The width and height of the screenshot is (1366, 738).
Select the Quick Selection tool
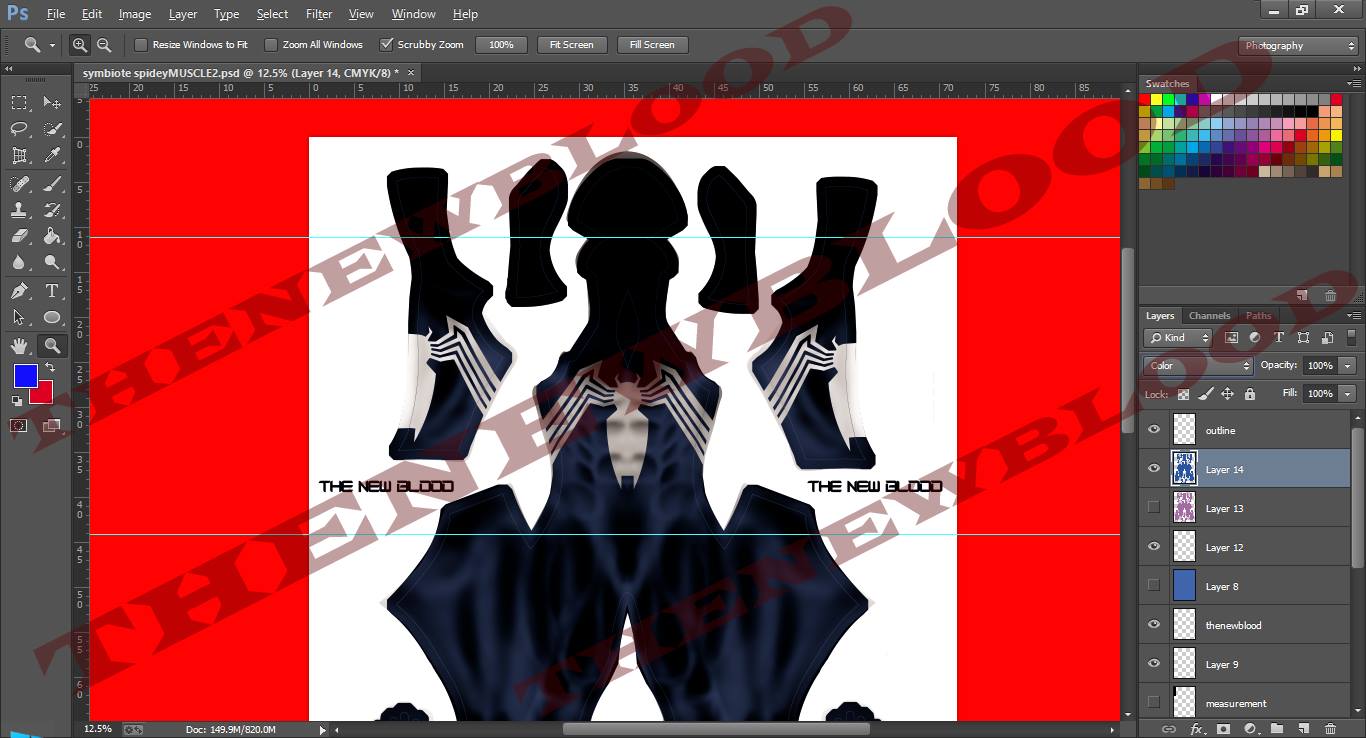pos(52,129)
